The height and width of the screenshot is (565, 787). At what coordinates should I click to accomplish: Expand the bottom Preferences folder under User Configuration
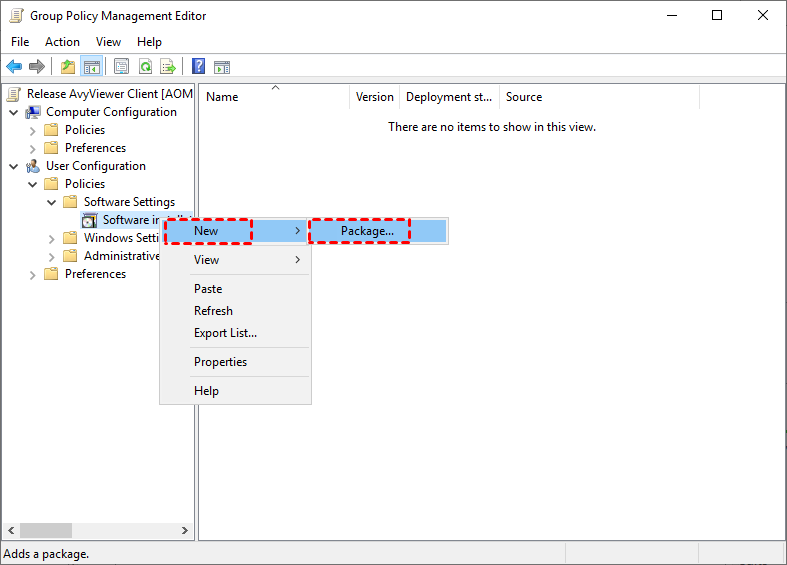point(33,274)
